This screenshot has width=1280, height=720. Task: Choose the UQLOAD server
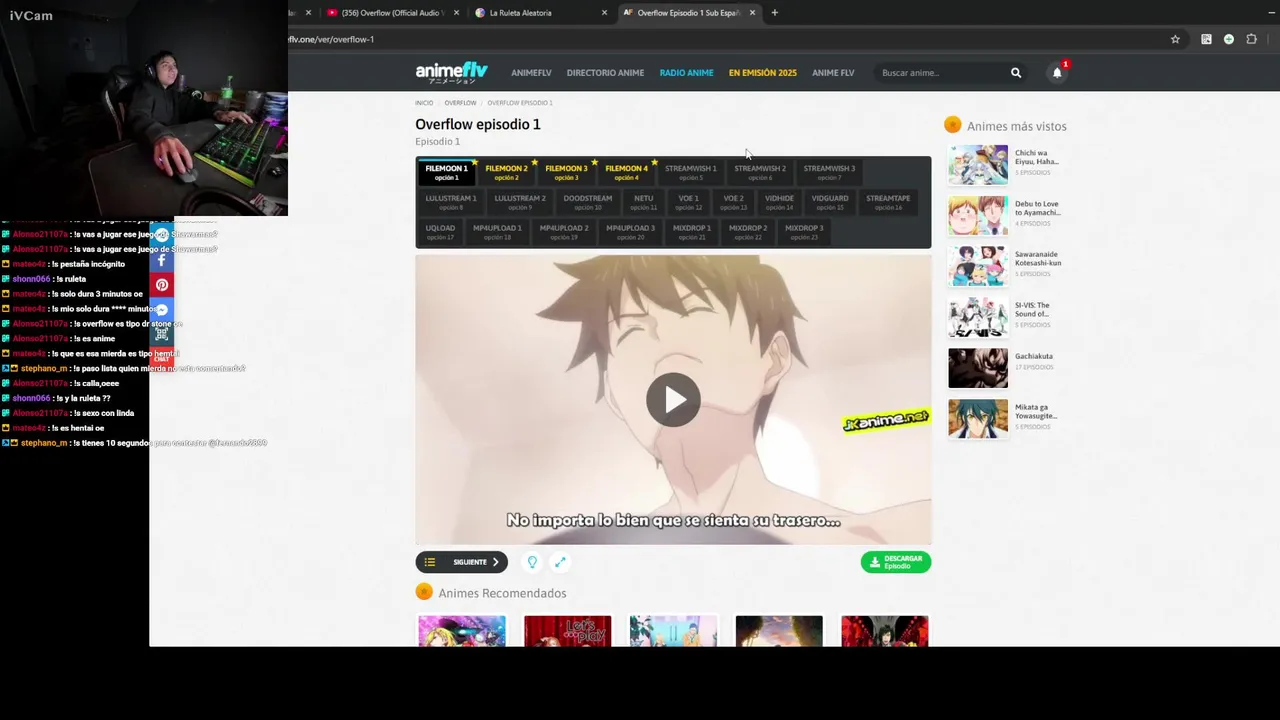[x=440, y=232]
